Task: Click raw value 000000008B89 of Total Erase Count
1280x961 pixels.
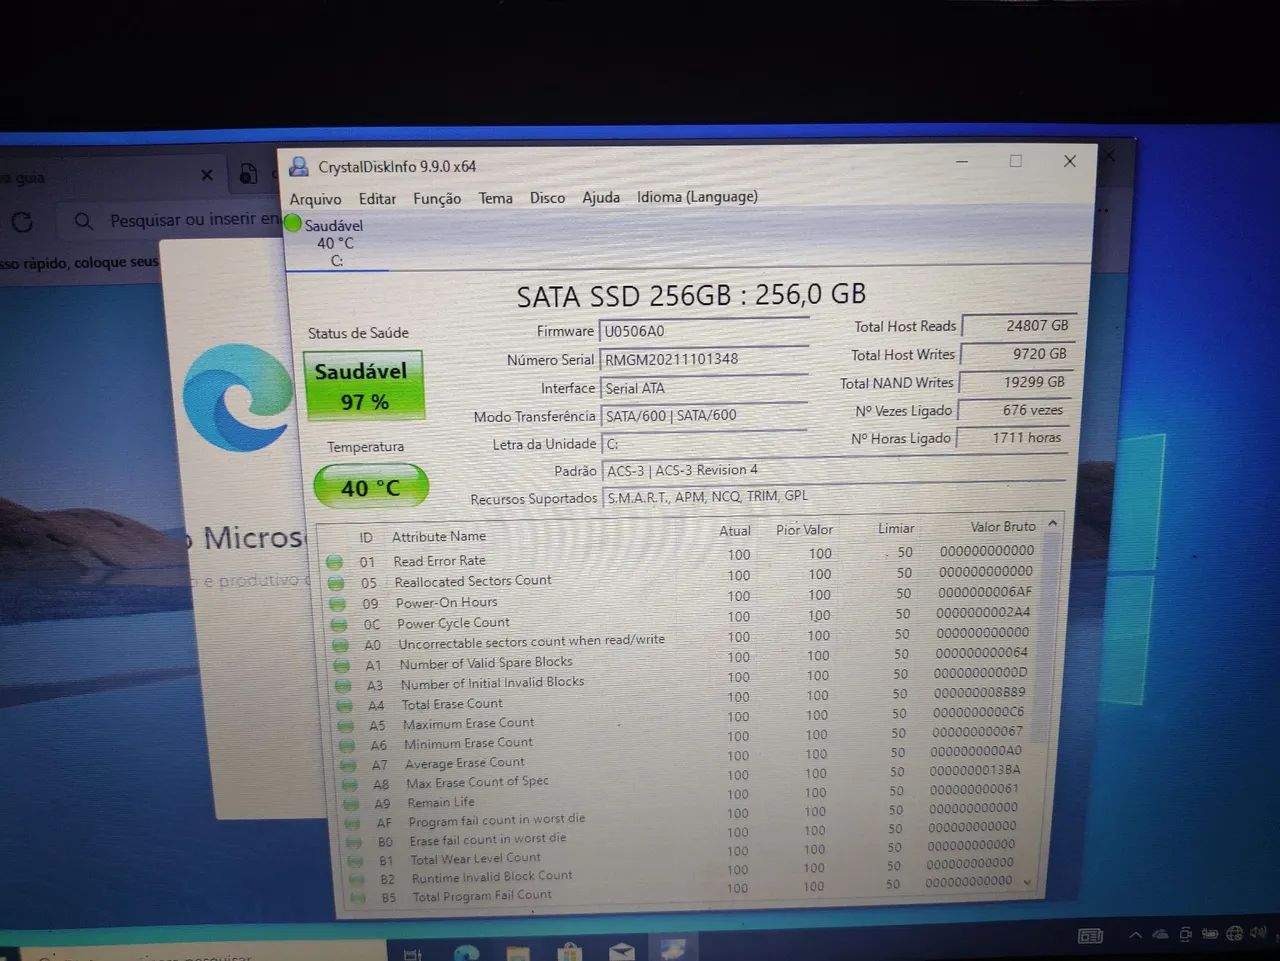Action: tap(979, 692)
